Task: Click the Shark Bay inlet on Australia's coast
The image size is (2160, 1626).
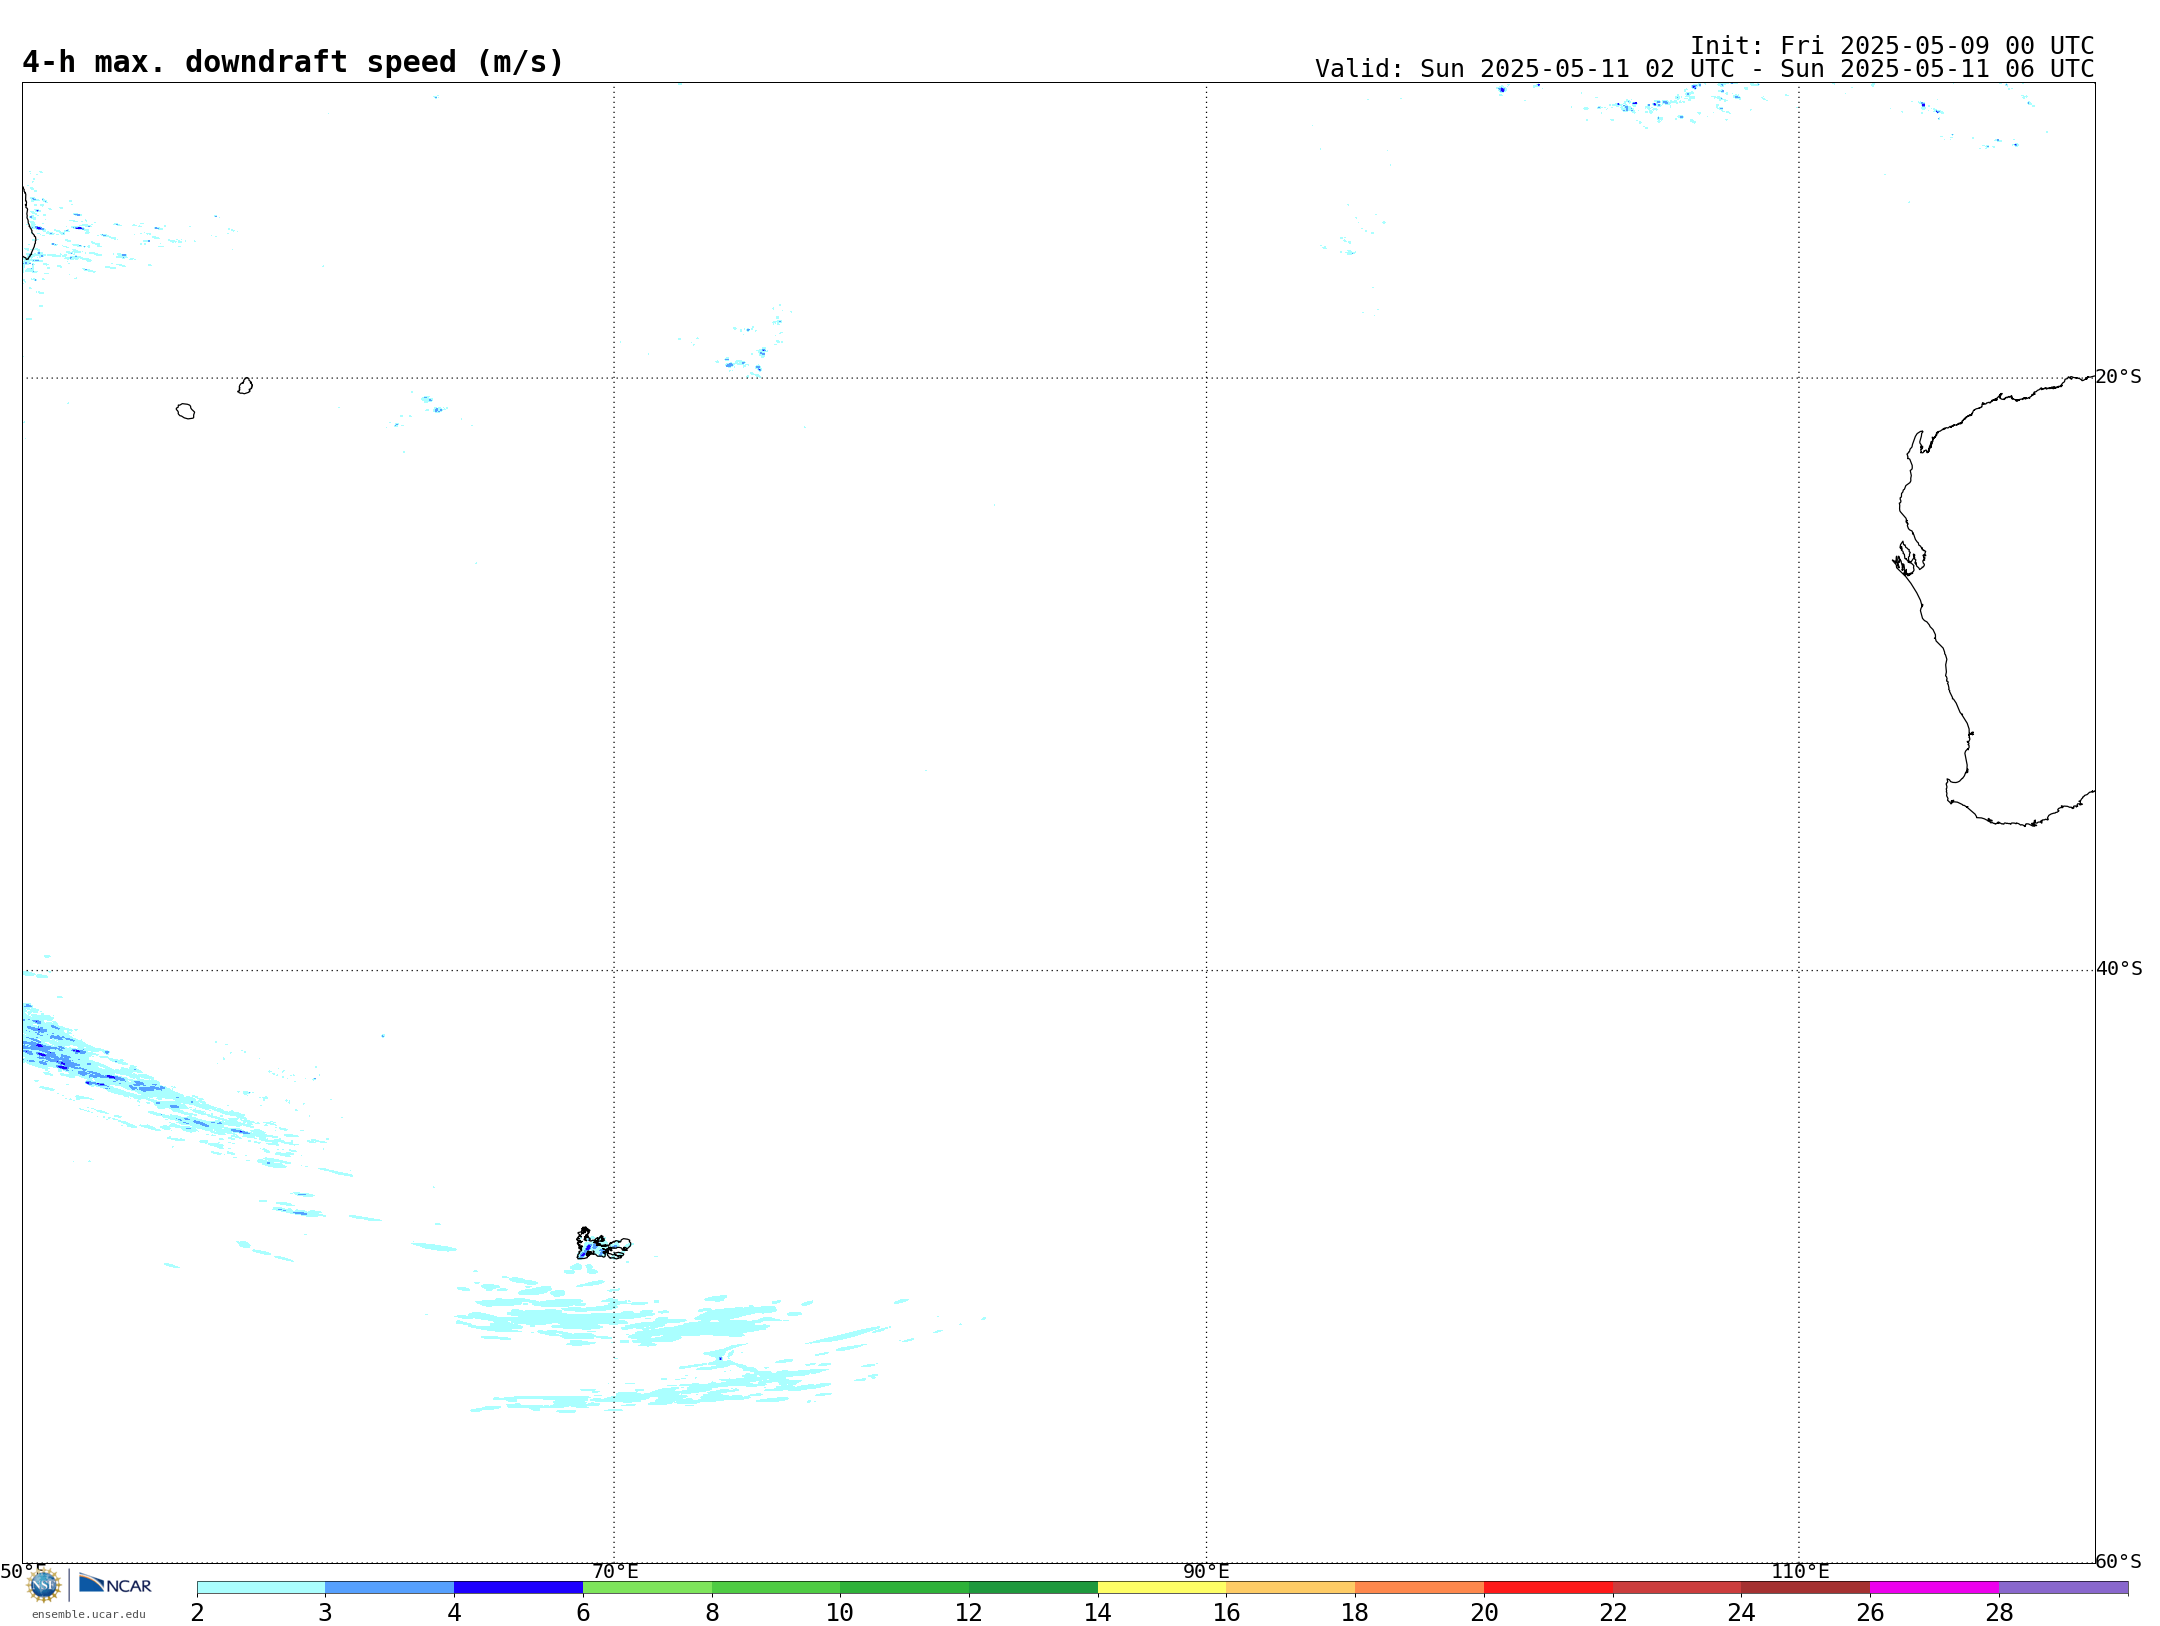Action: point(1909,558)
